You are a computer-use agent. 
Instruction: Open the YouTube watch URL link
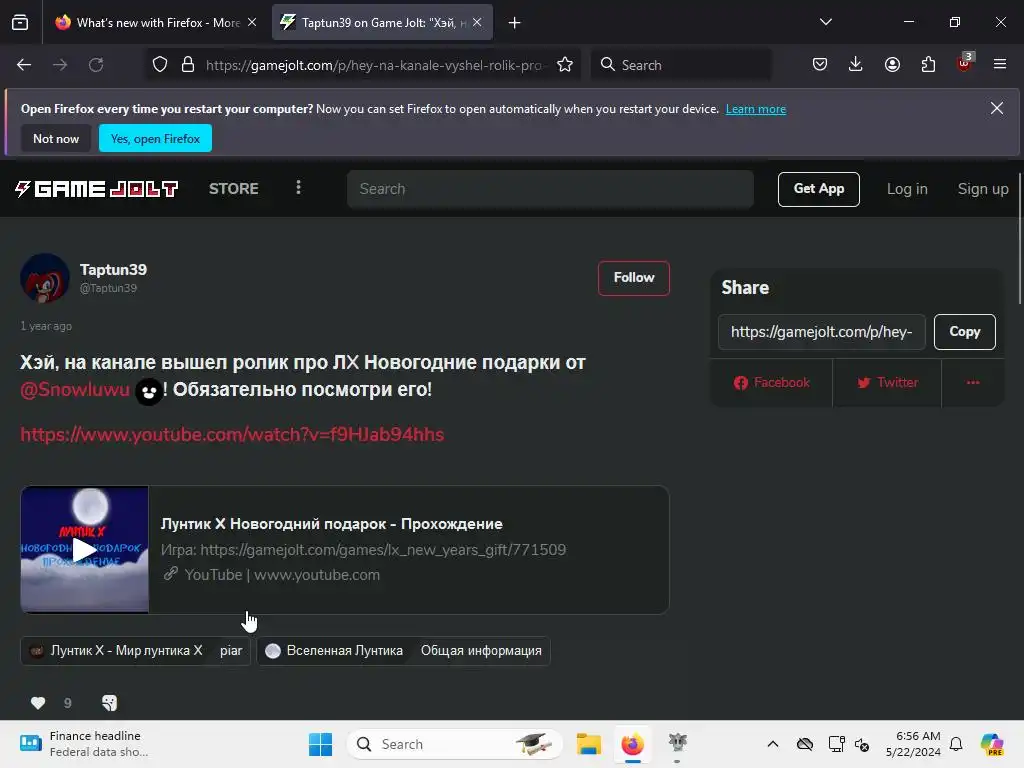[232, 434]
